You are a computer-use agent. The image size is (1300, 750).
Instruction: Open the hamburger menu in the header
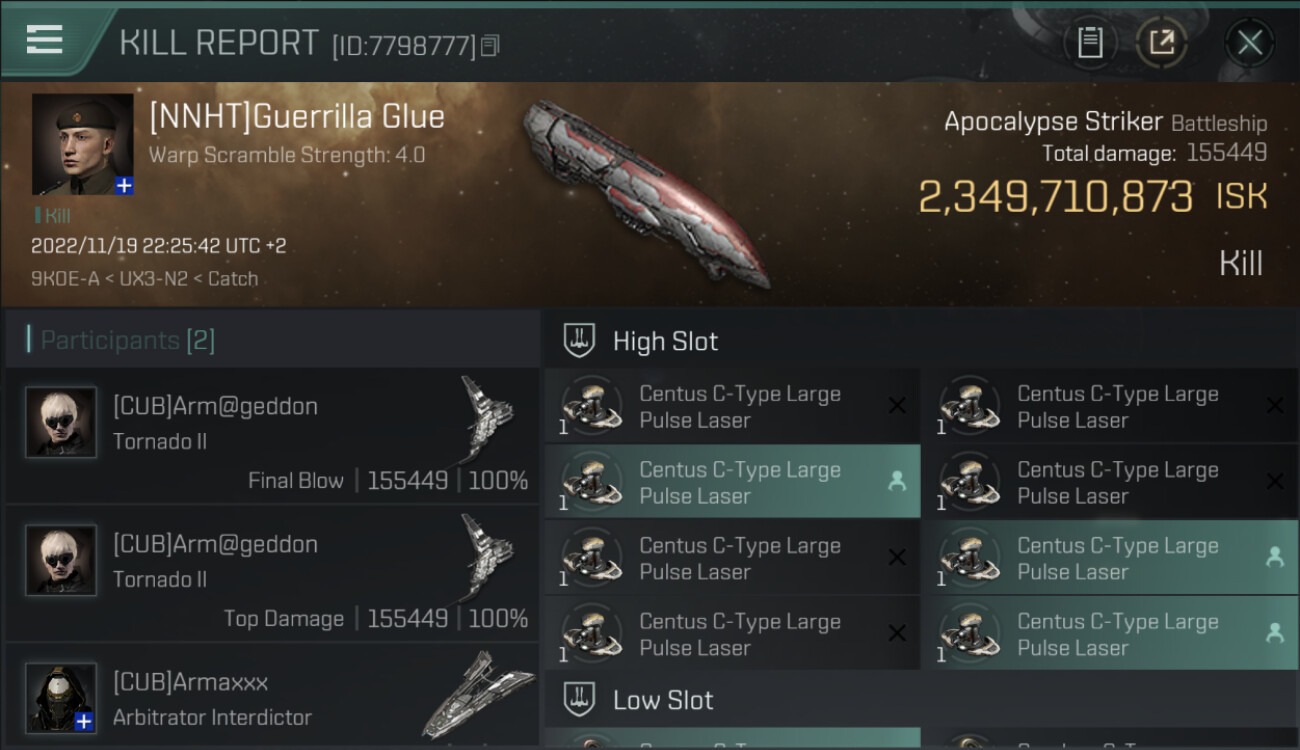[45, 39]
